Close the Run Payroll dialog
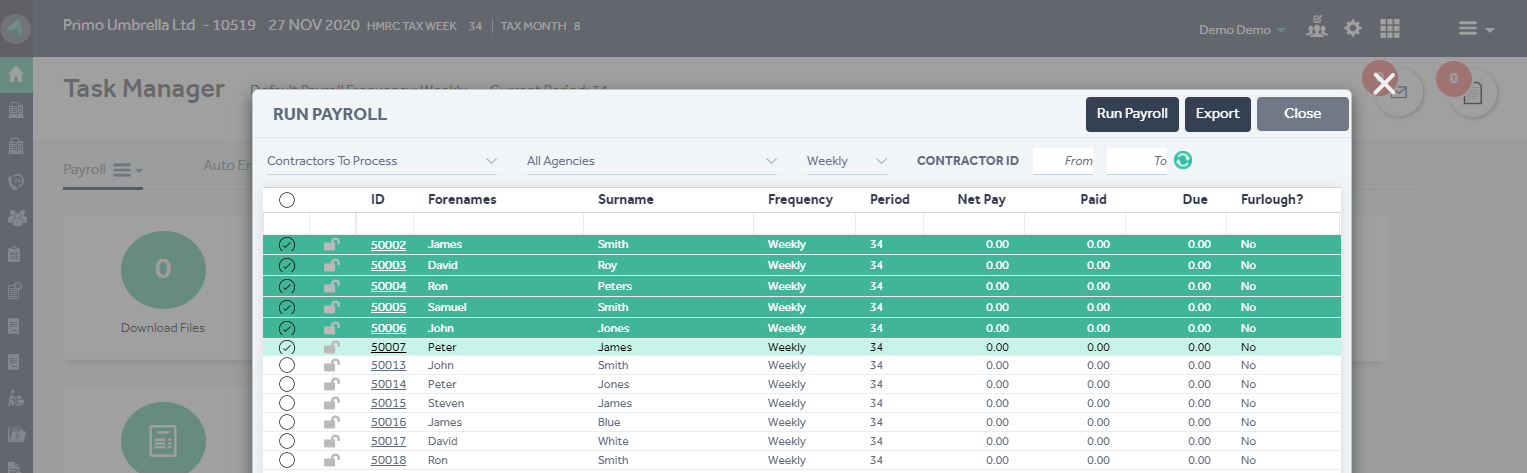1527x473 pixels. pos(1302,114)
